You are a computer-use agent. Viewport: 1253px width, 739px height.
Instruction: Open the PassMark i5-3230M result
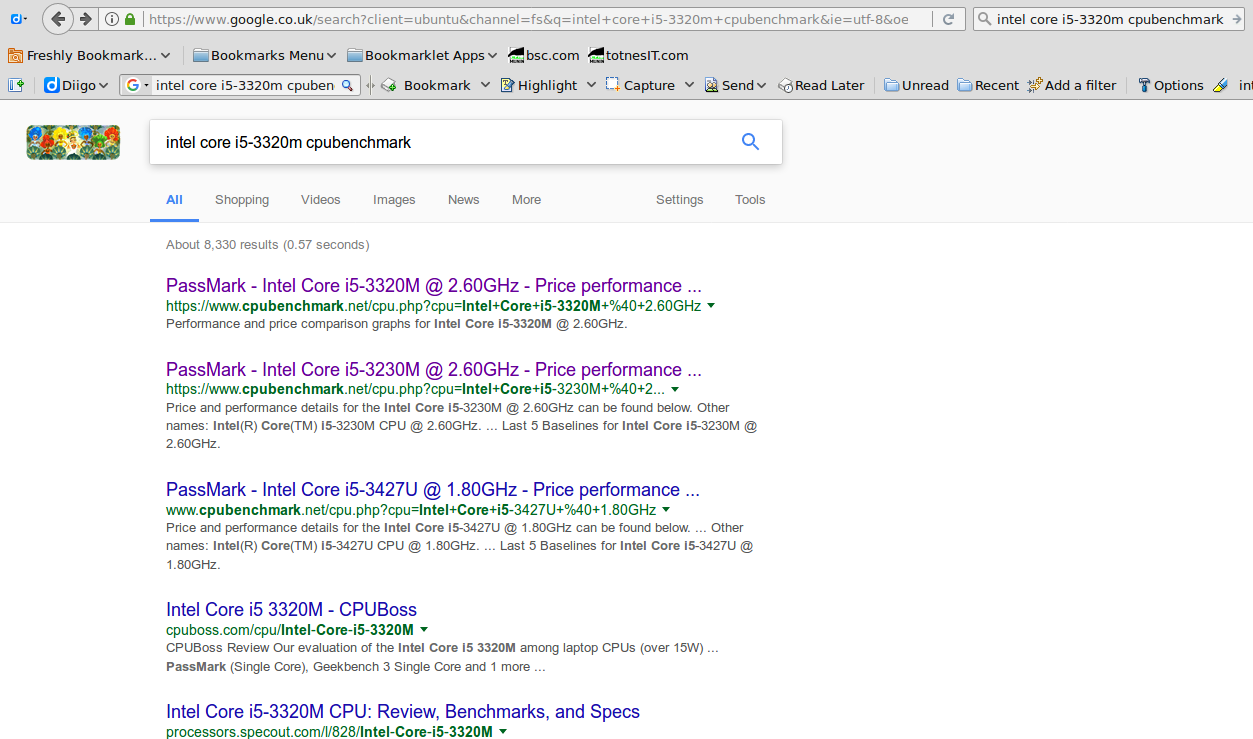click(434, 370)
